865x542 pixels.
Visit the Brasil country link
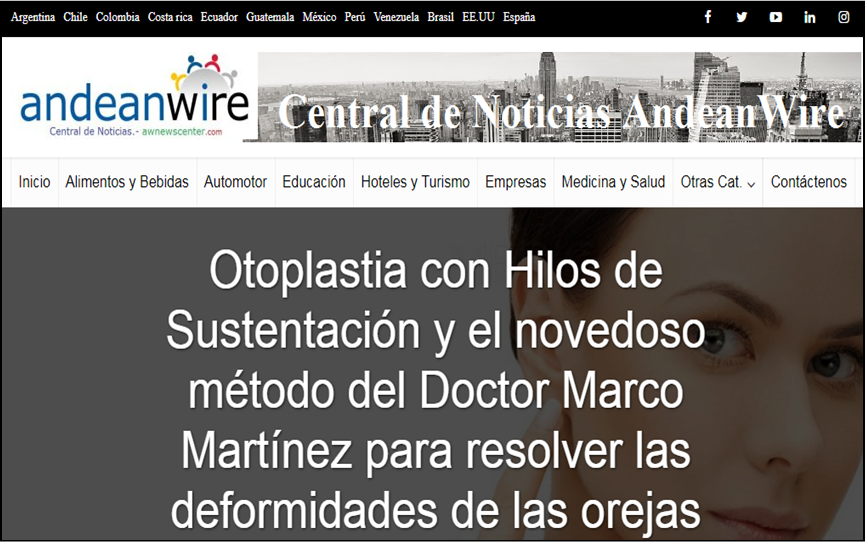tap(440, 17)
